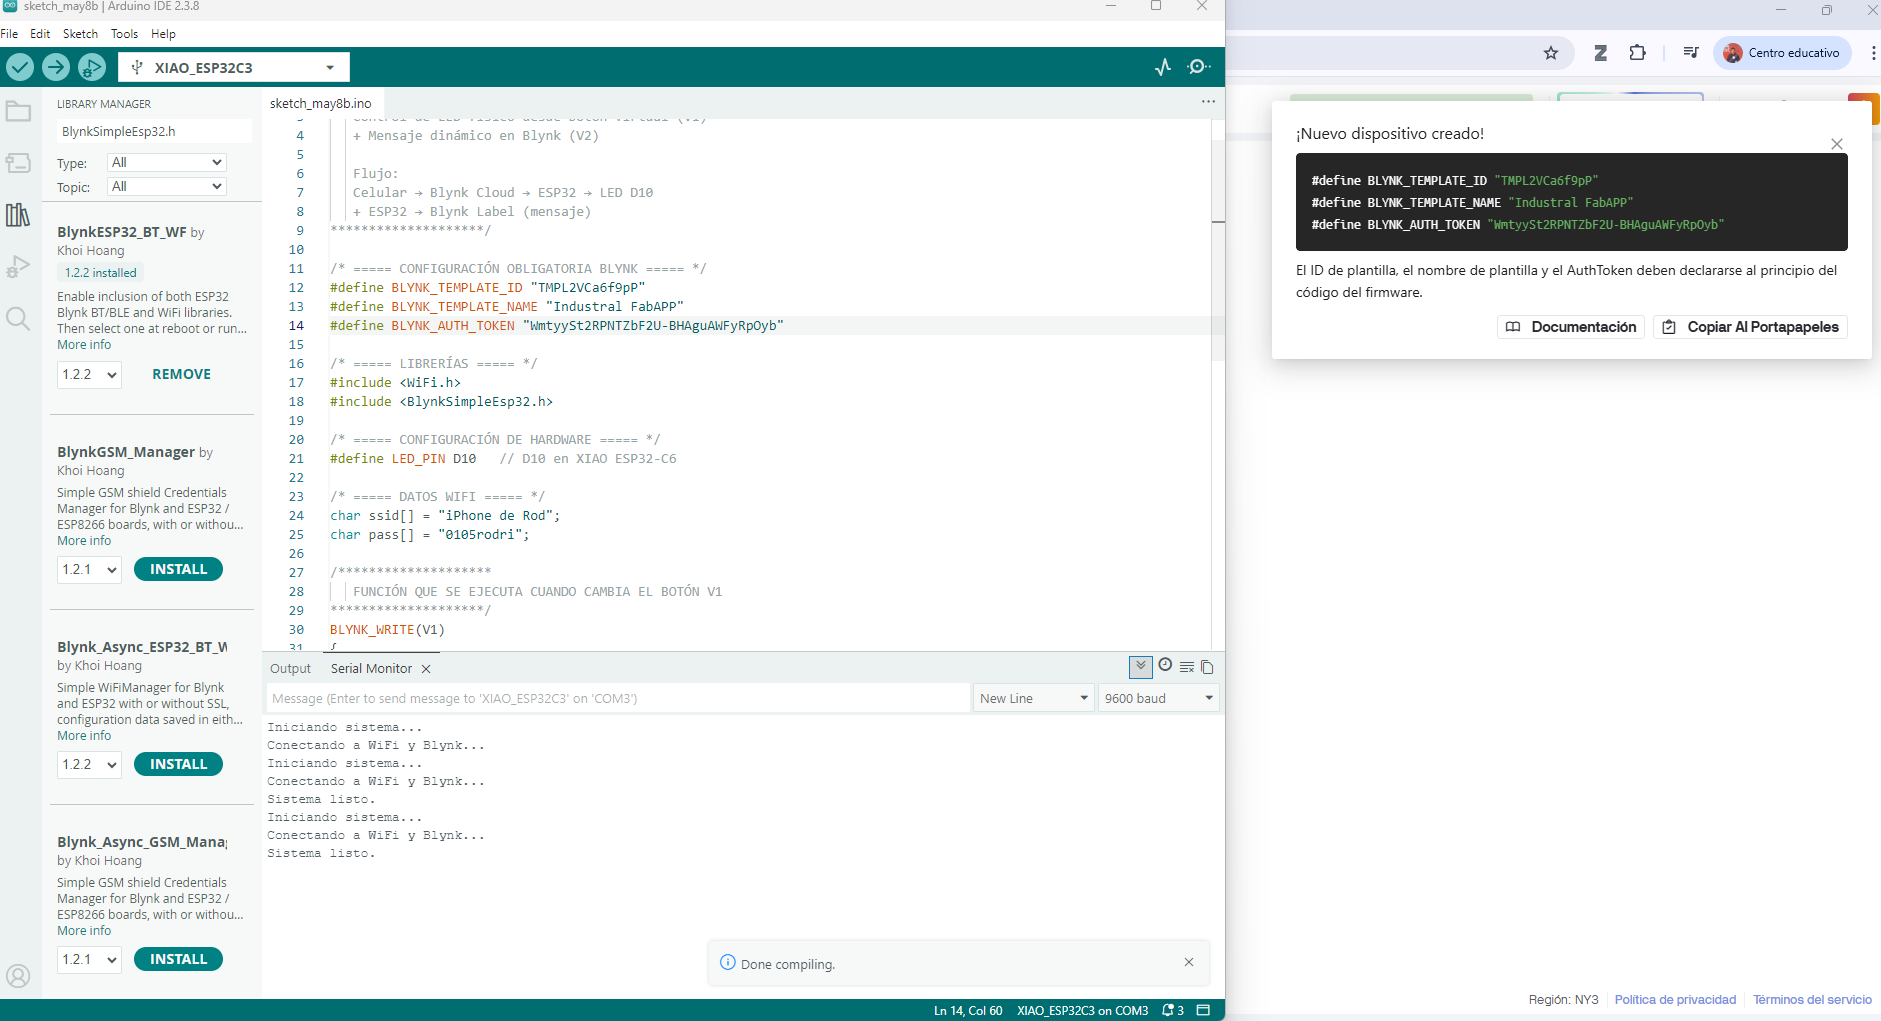This screenshot has height=1021, width=1881.
Task: Open the editor tab three-dot menu
Action: [1208, 101]
